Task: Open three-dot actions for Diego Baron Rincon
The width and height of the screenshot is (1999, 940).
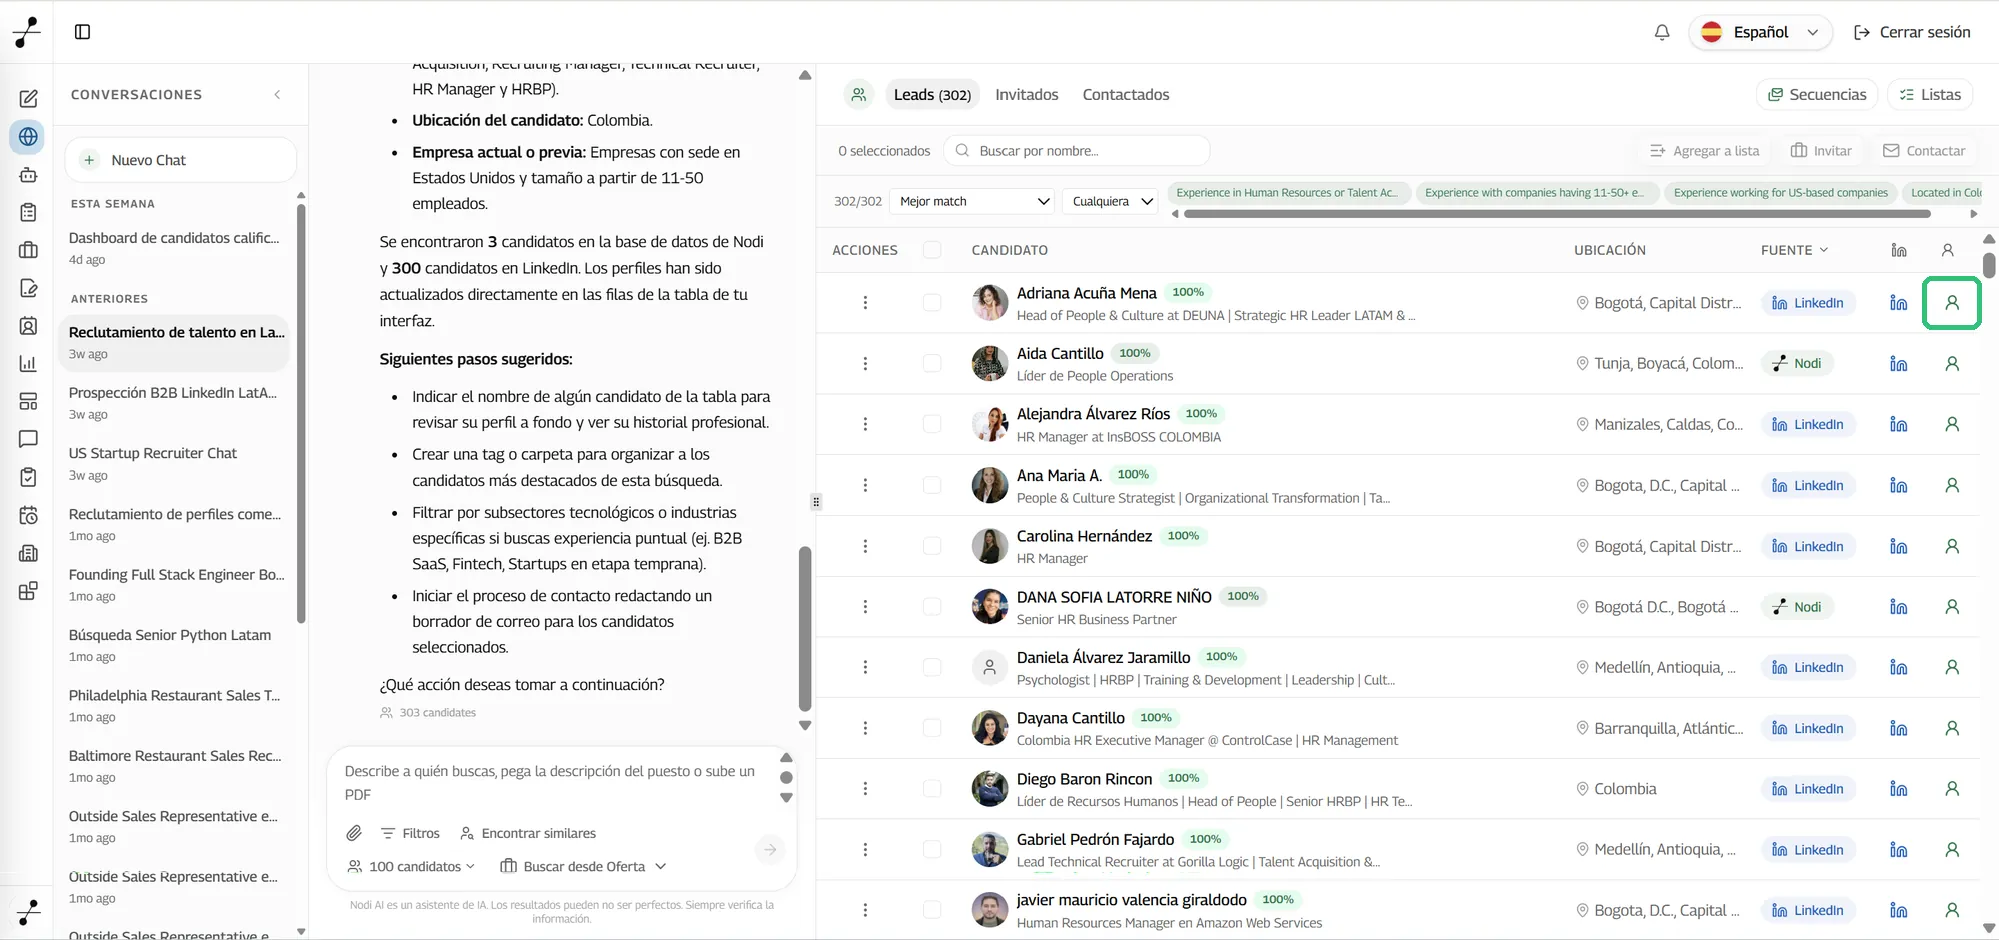Action: (865, 789)
